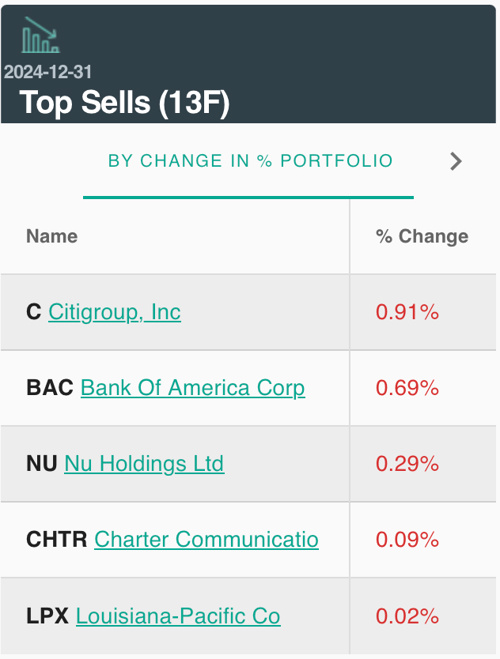Viewport: 500px width, 659px height.
Task: Click the Top Sells (13F) title
Action: pos(124,102)
